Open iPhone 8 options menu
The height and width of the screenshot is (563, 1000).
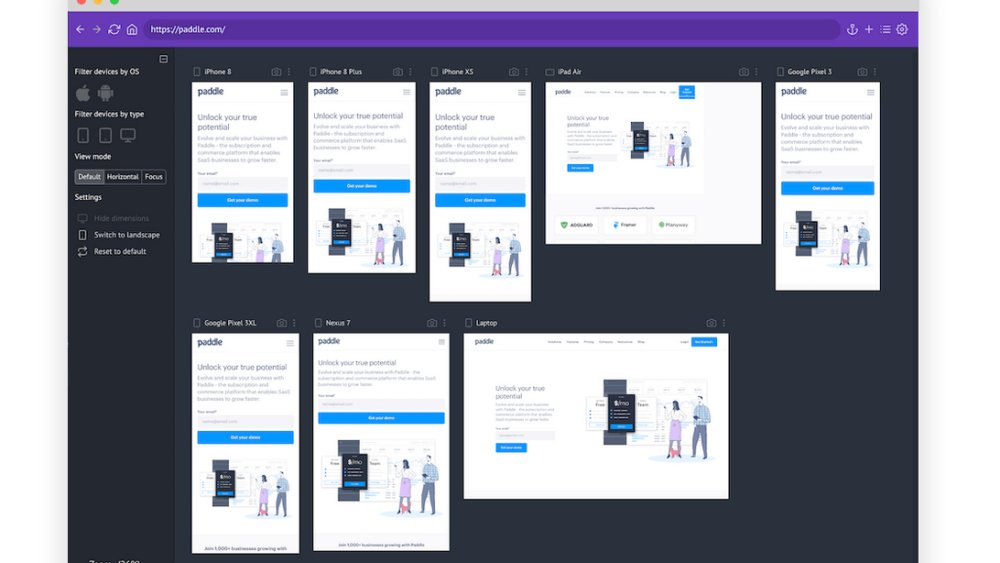pos(289,72)
